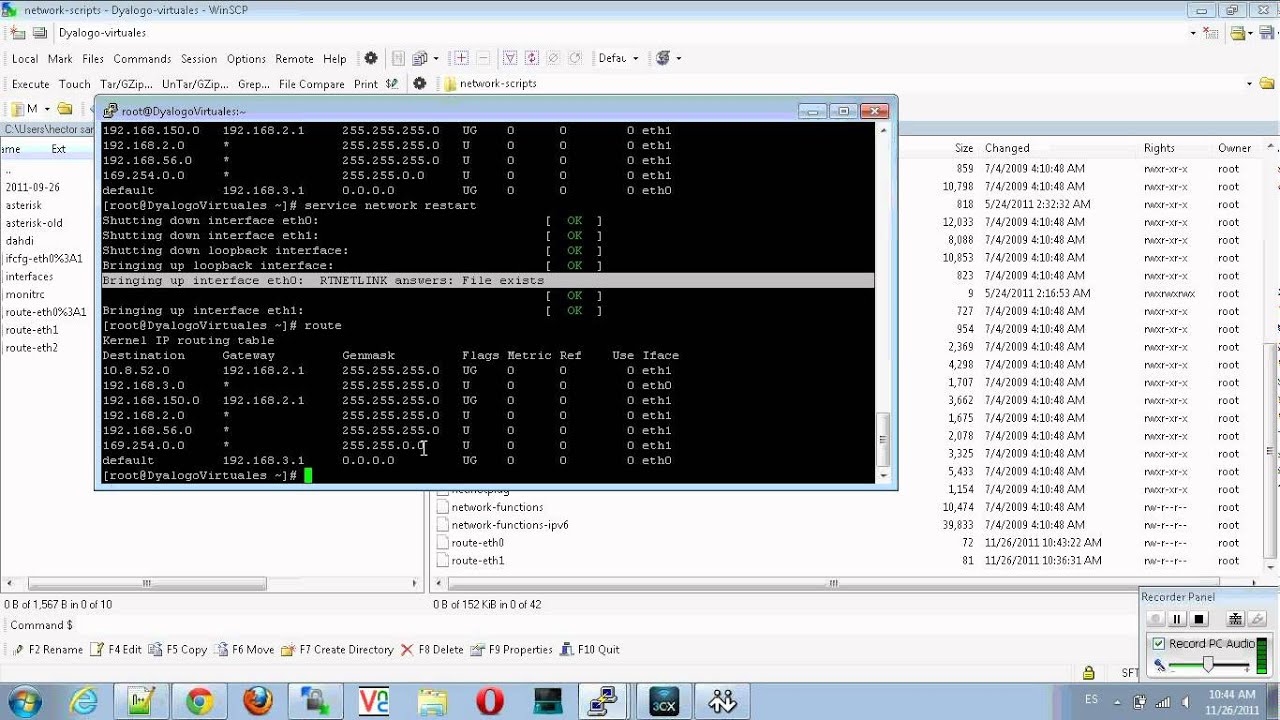
Task: Click F9 Properties button
Action: coord(512,650)
